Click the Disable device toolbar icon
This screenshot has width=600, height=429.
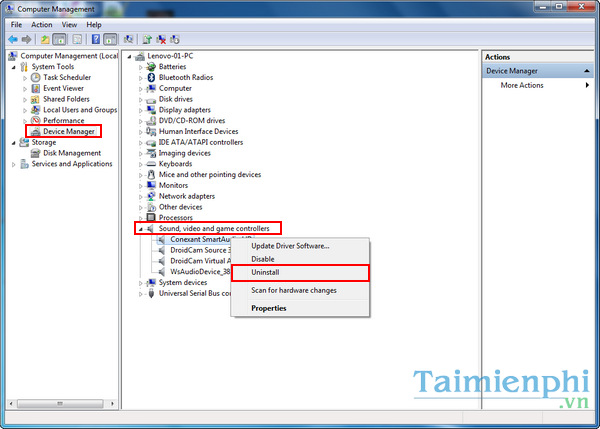point(175,39)
